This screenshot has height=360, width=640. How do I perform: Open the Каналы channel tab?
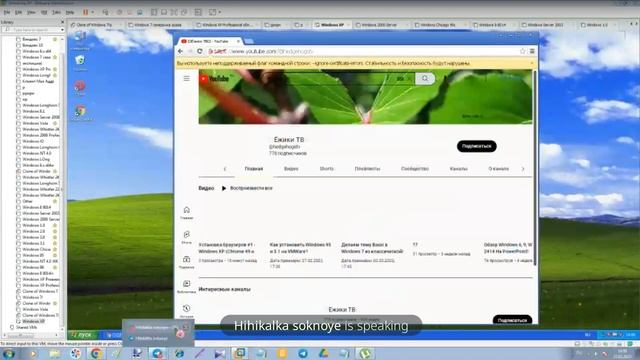458,169
